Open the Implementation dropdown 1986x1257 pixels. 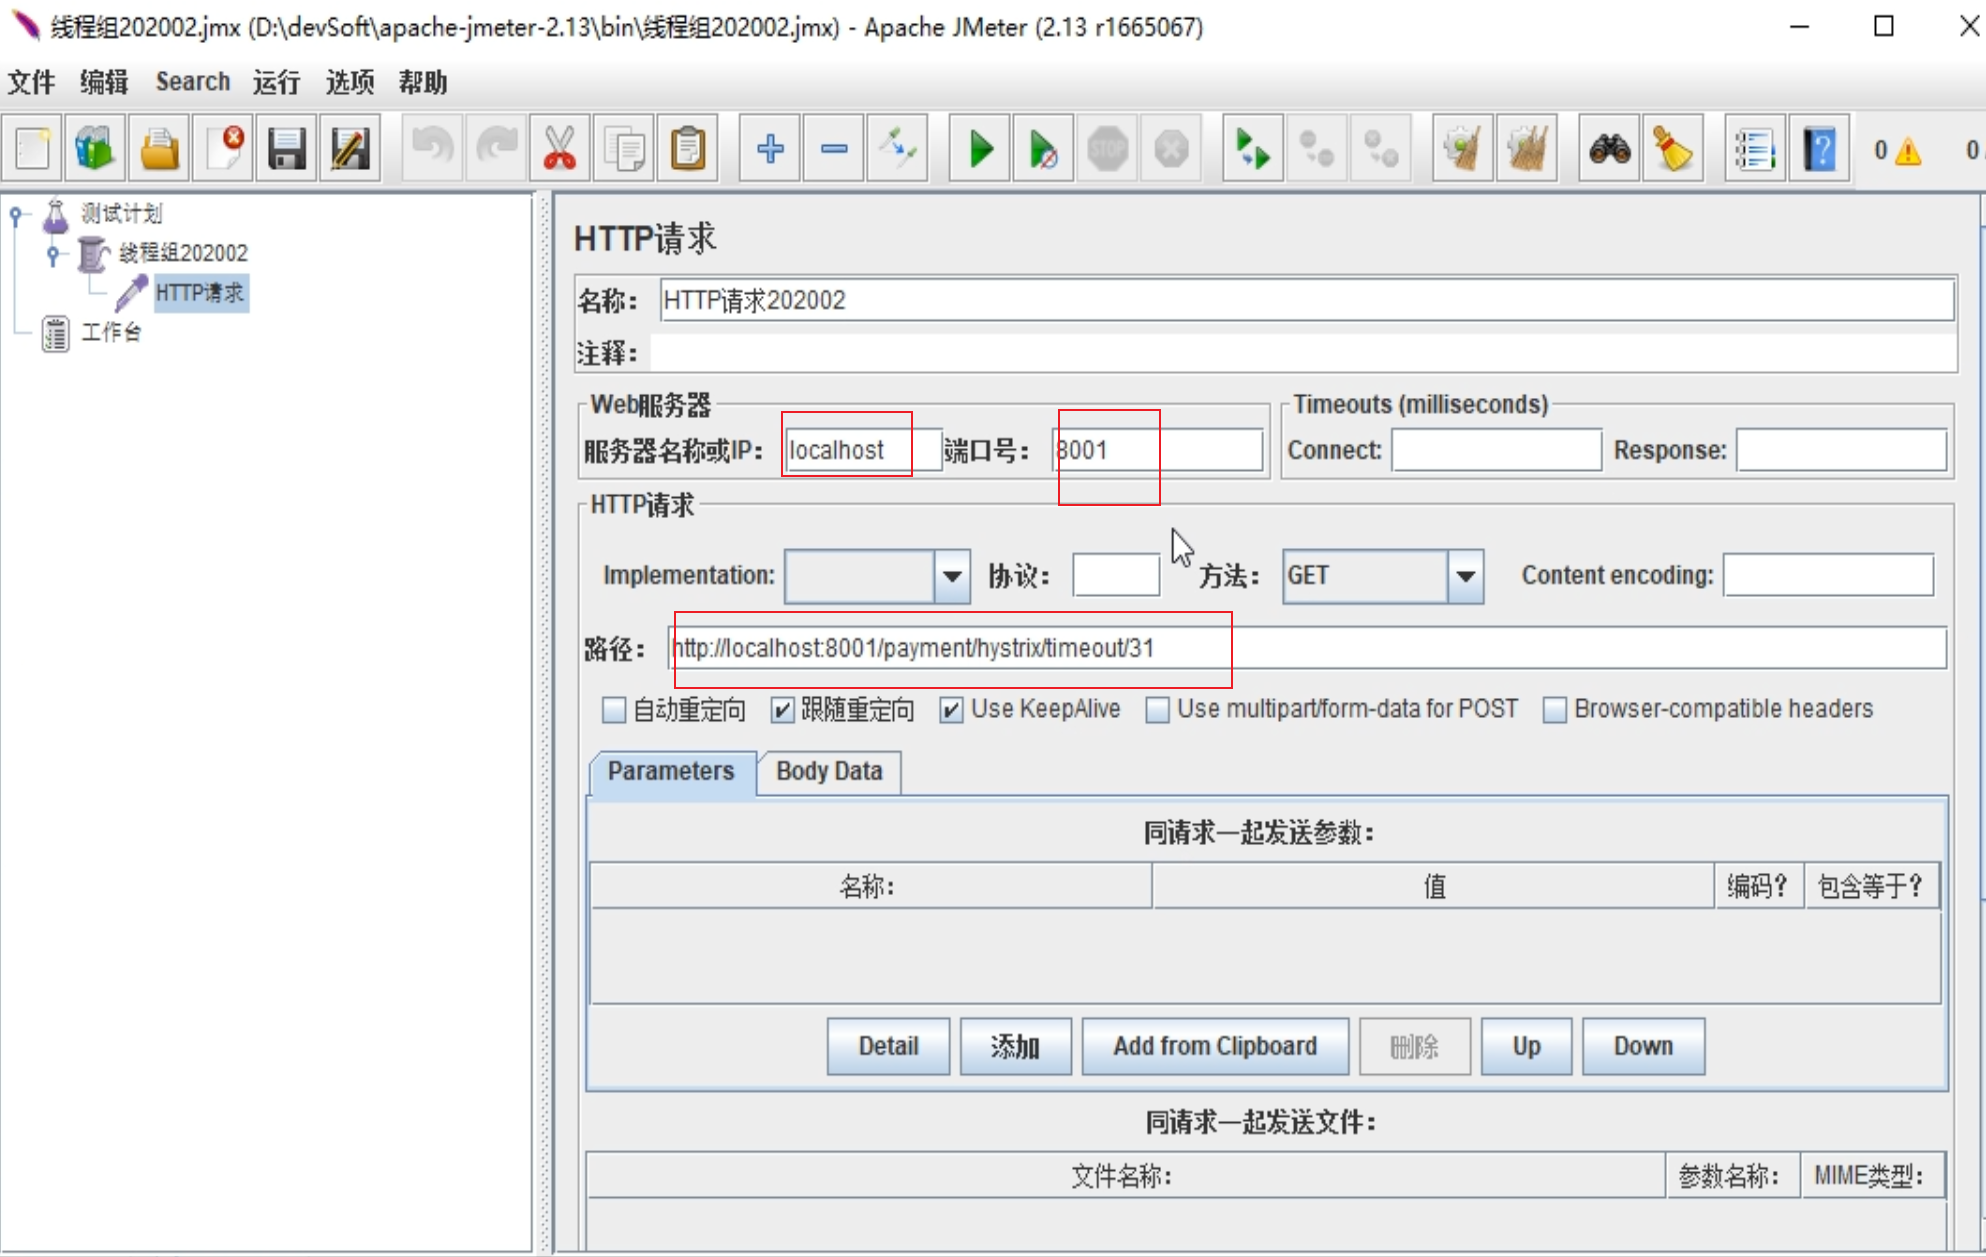pyautogui.click(x=952, y=576)
